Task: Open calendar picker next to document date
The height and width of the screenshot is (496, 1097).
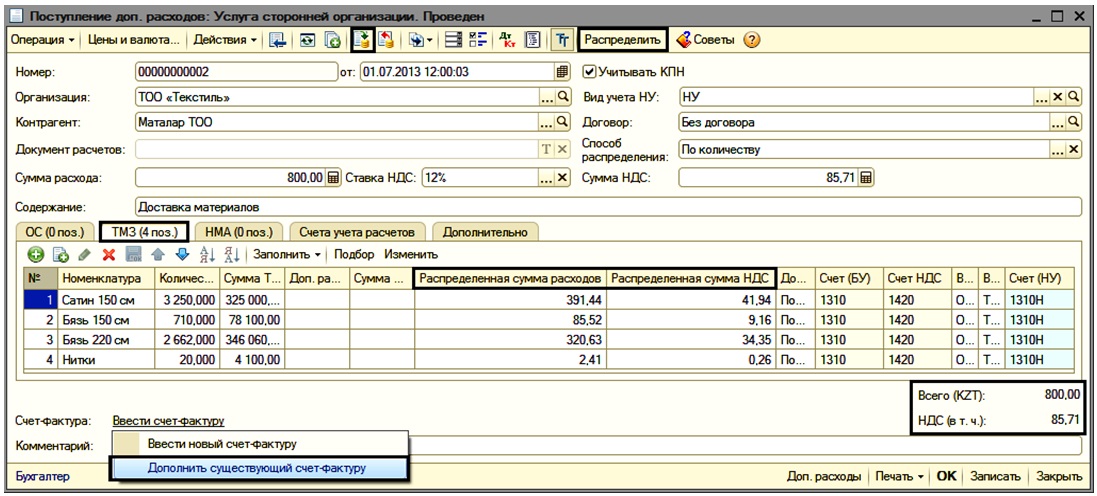Action: [563, 72]
